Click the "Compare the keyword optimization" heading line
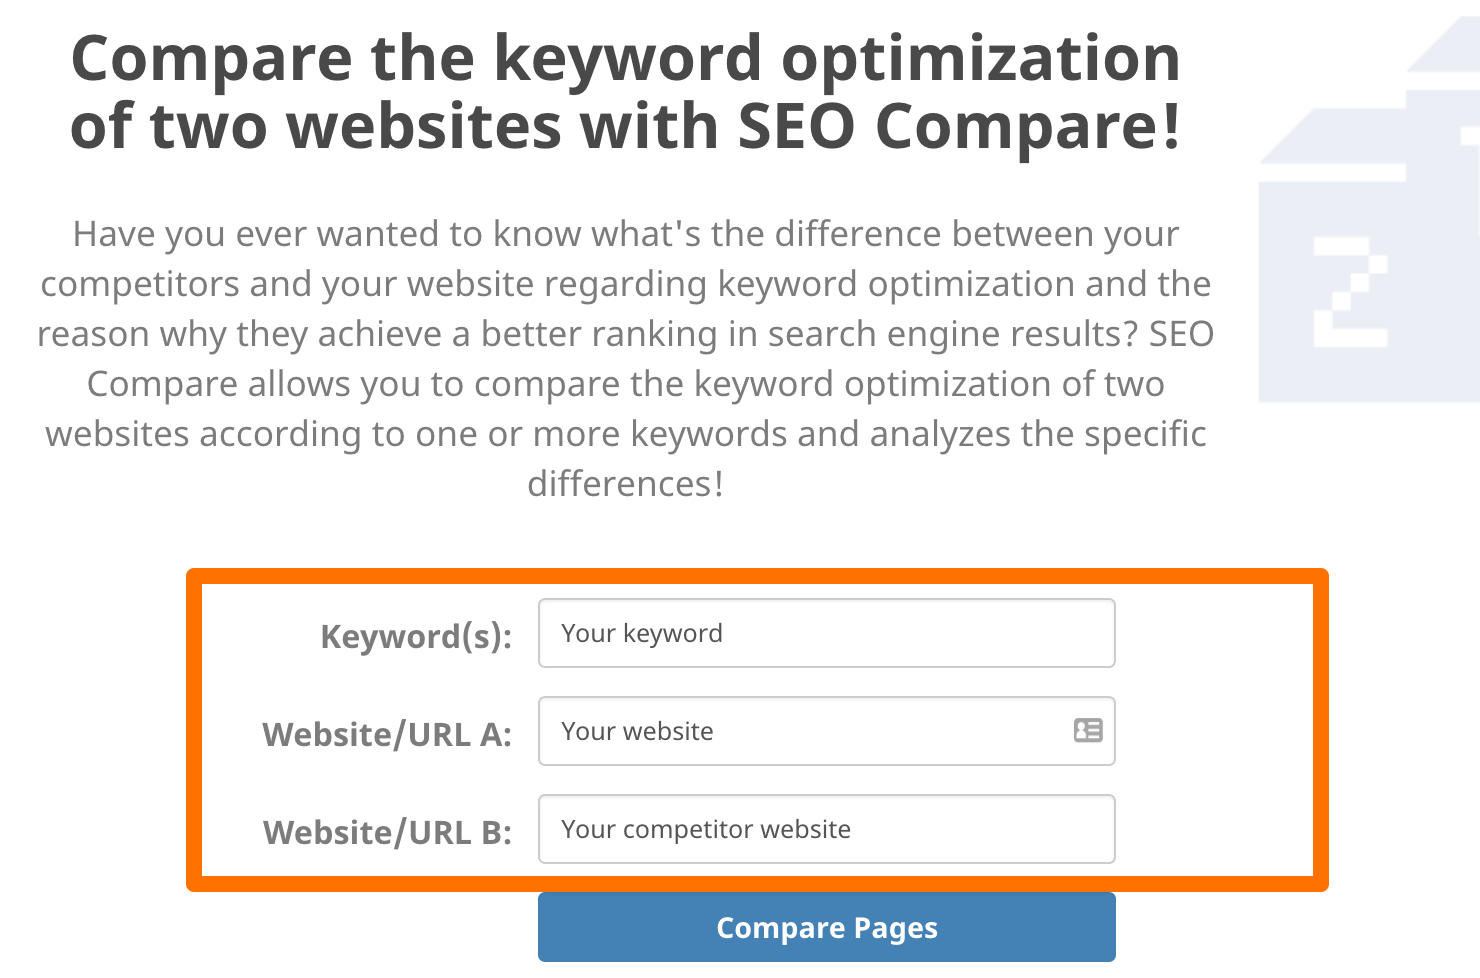 pos(626,58)
